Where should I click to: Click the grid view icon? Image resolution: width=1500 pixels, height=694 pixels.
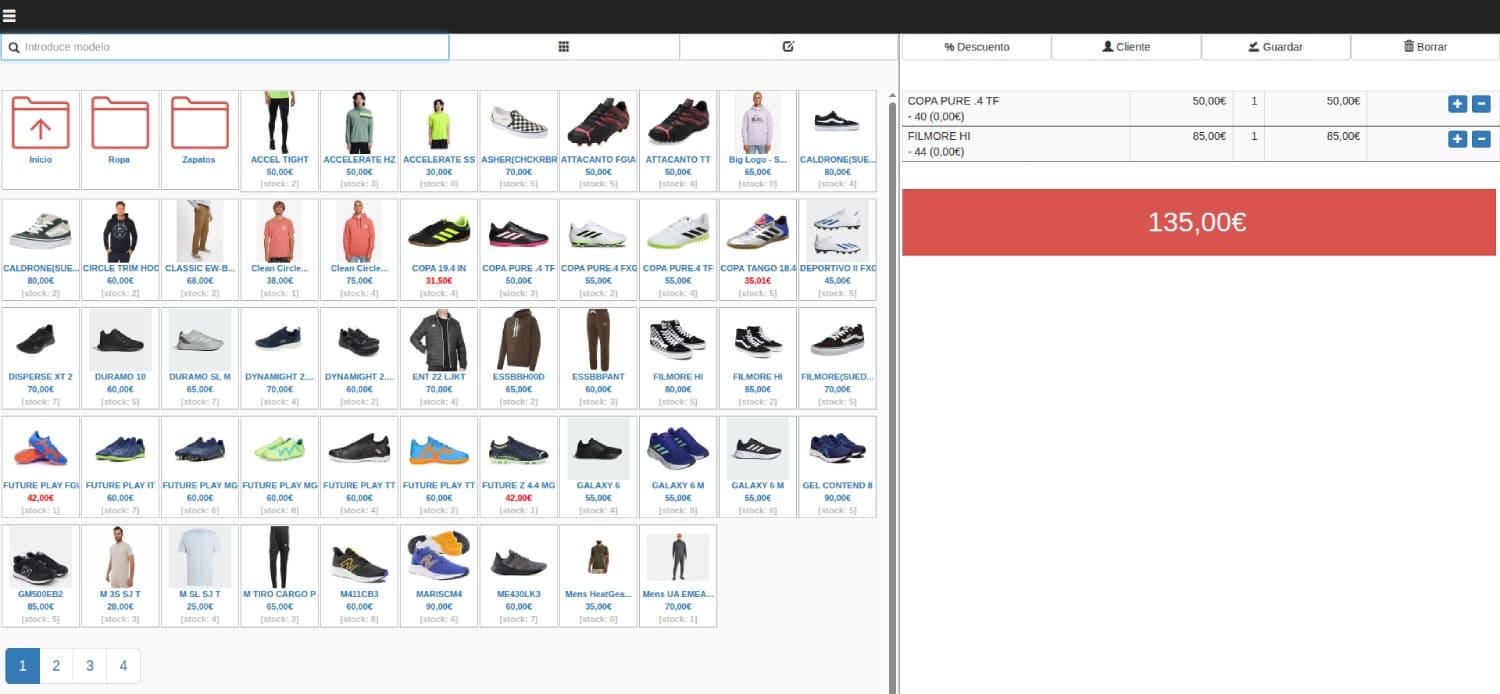click(564, 47)
